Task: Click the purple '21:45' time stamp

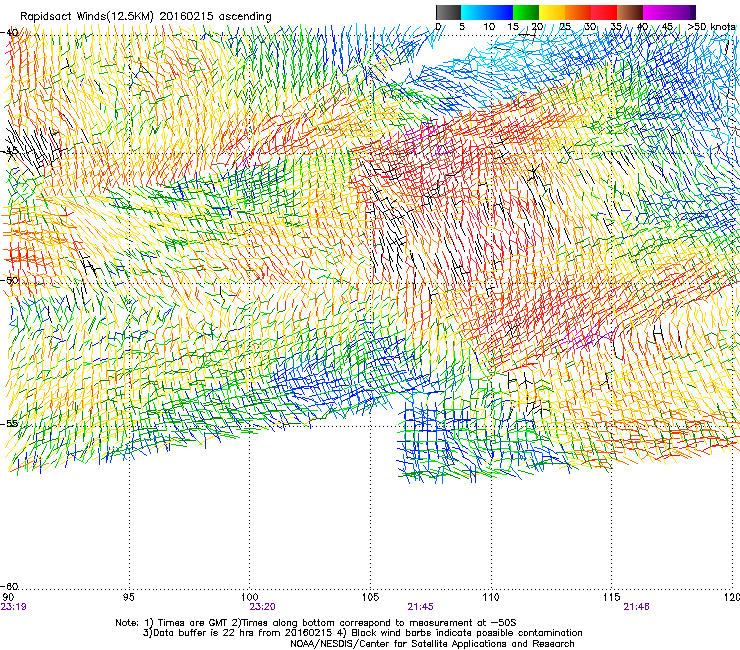Action: tap(420, 607)
